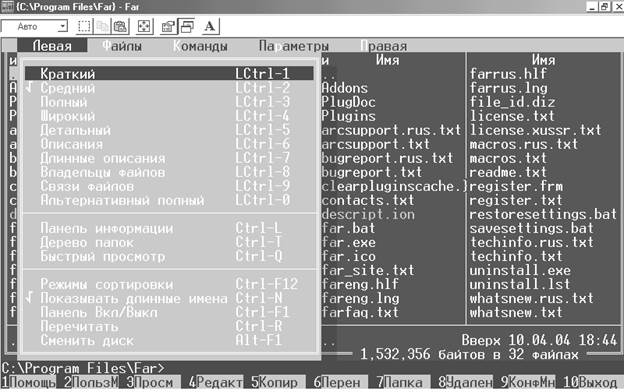Open Режимы сортировки menu entry

(x=169, y=285)
